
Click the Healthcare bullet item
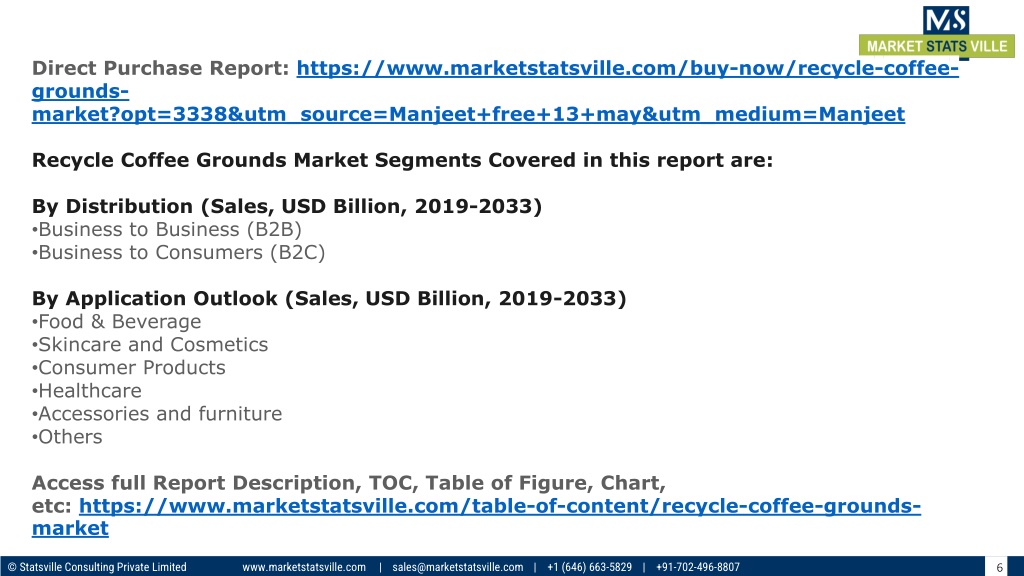coord(86,391)
